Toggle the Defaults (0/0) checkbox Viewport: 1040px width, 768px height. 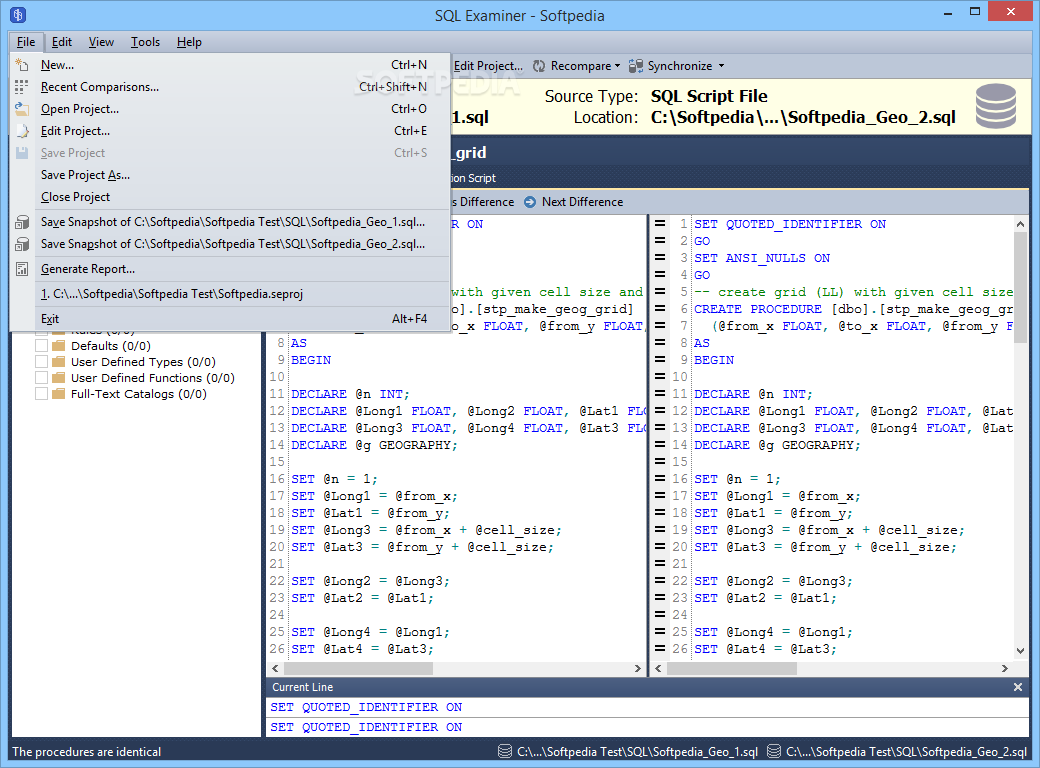(x=41, y=346)
